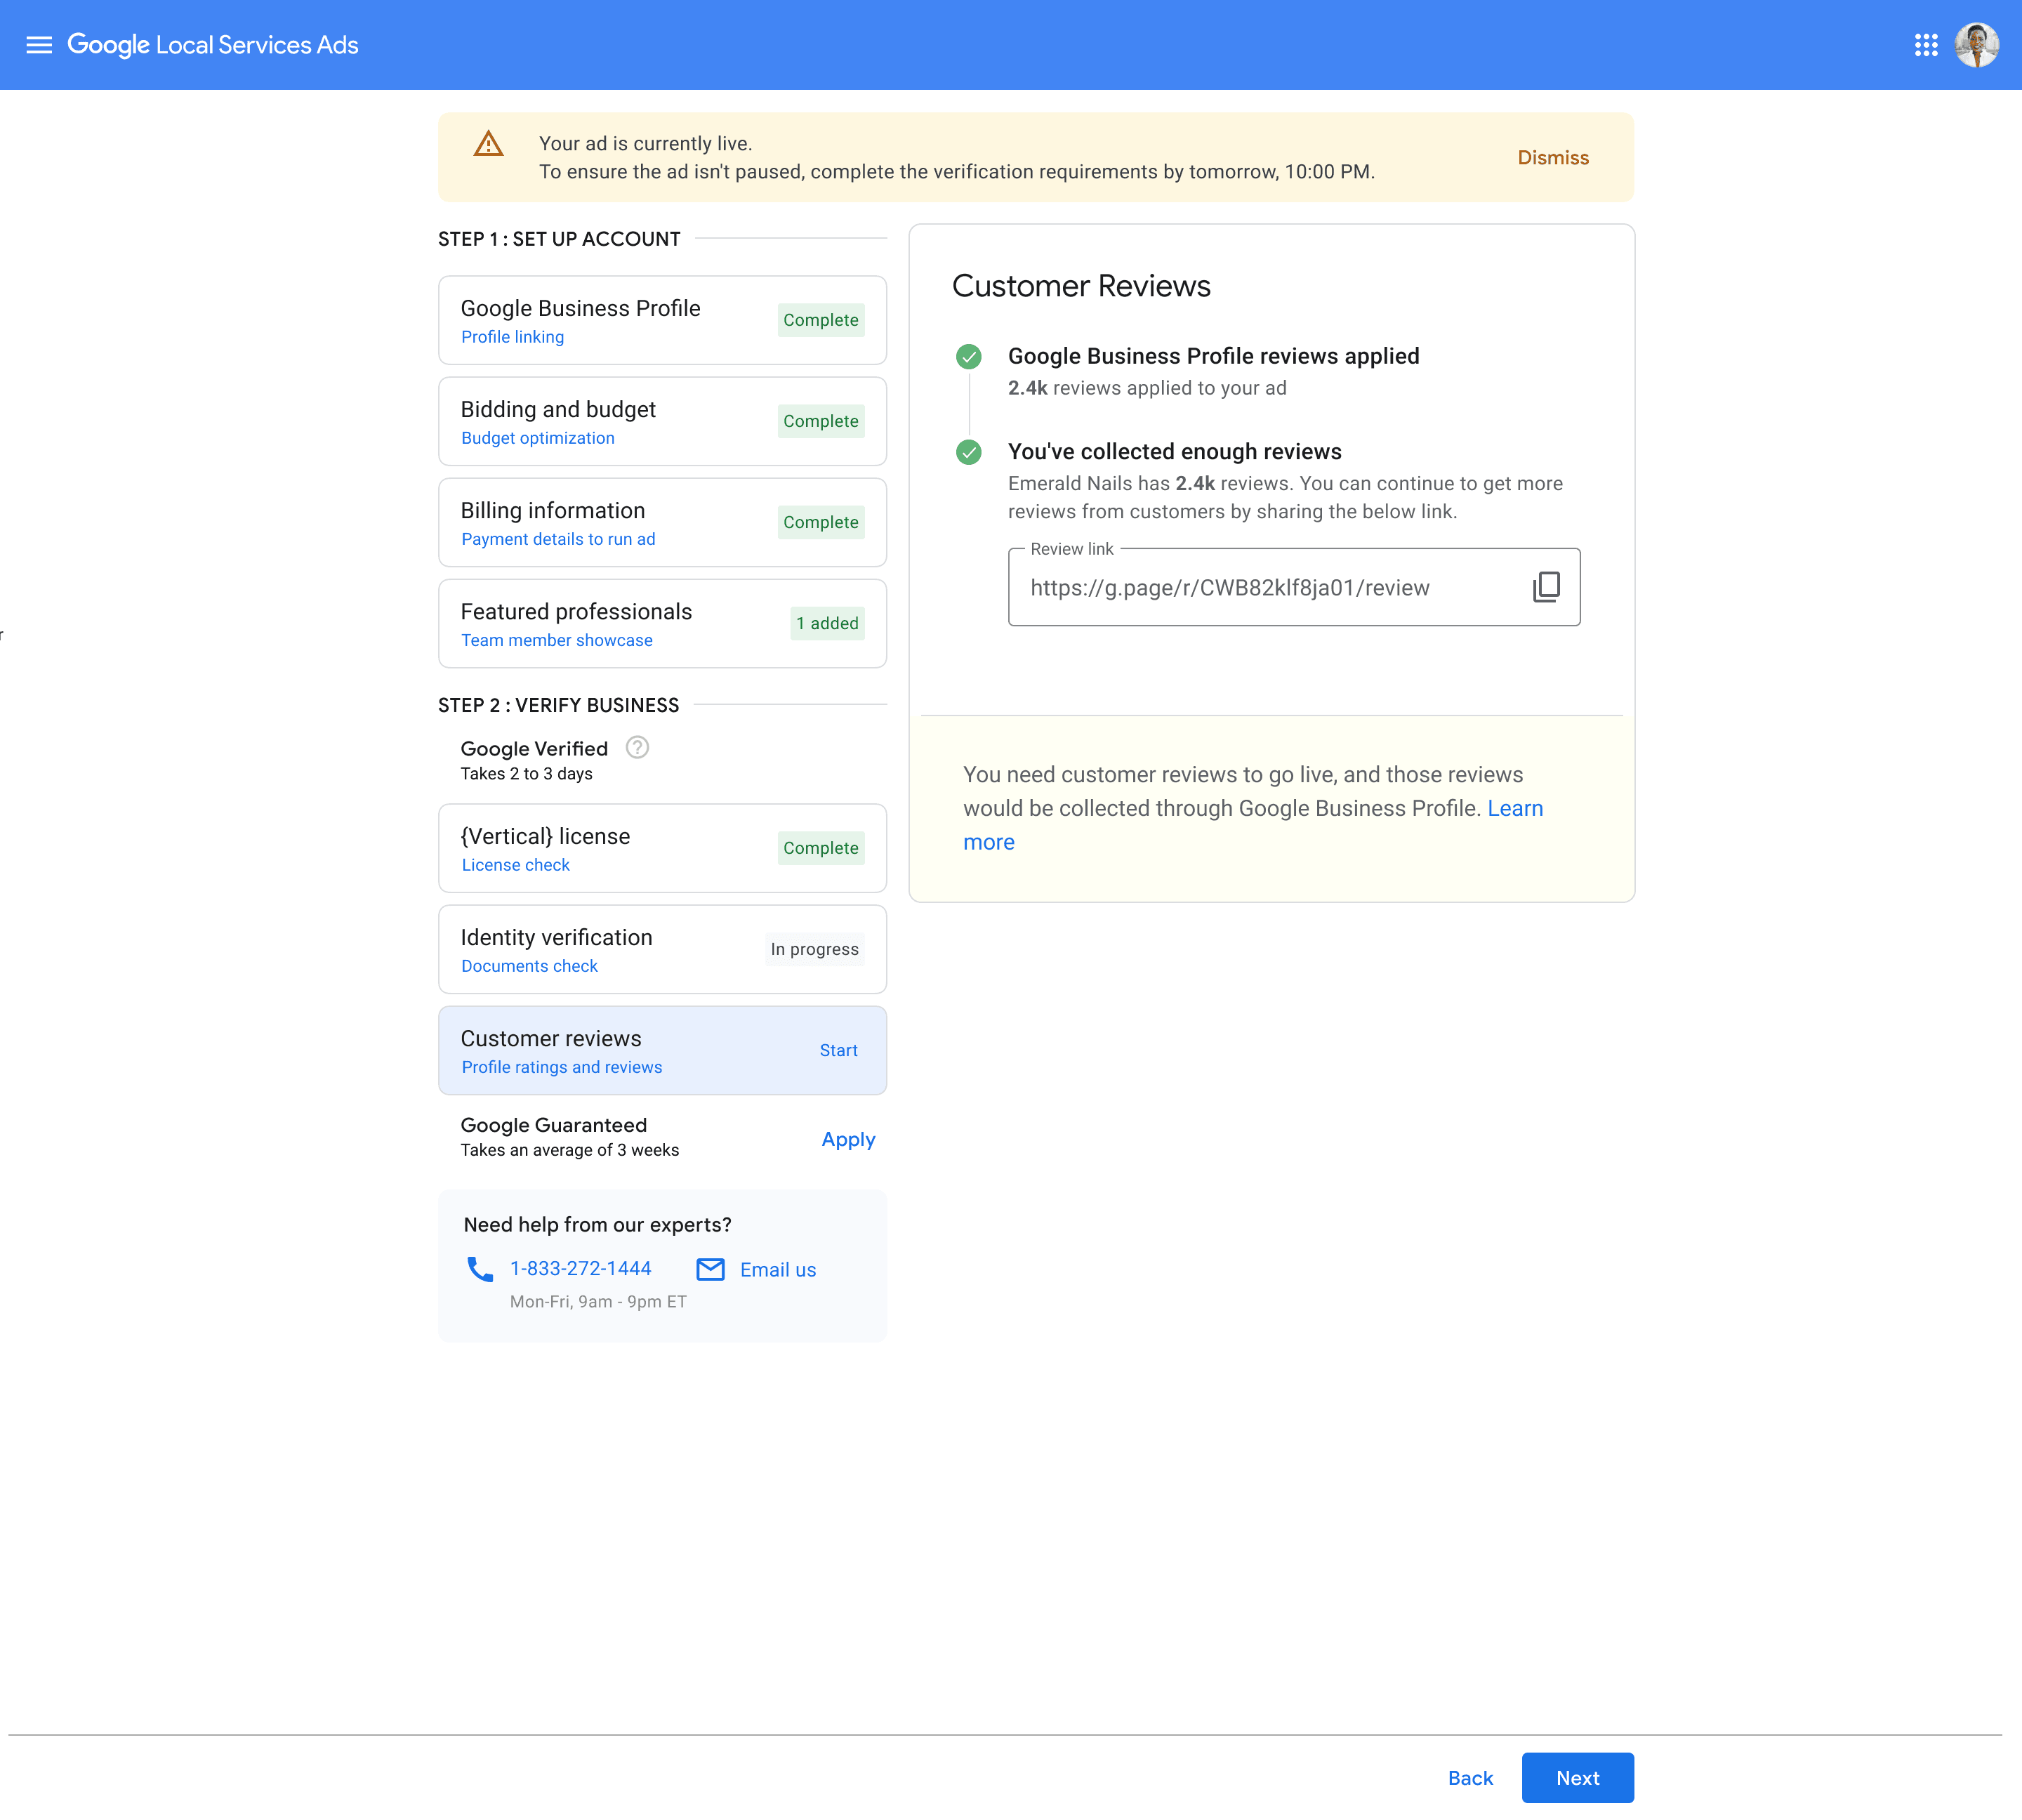Click the Profile ratings and reviews subtitle
This screenshot has width=2022, height=1820.
click(562, 1067)
